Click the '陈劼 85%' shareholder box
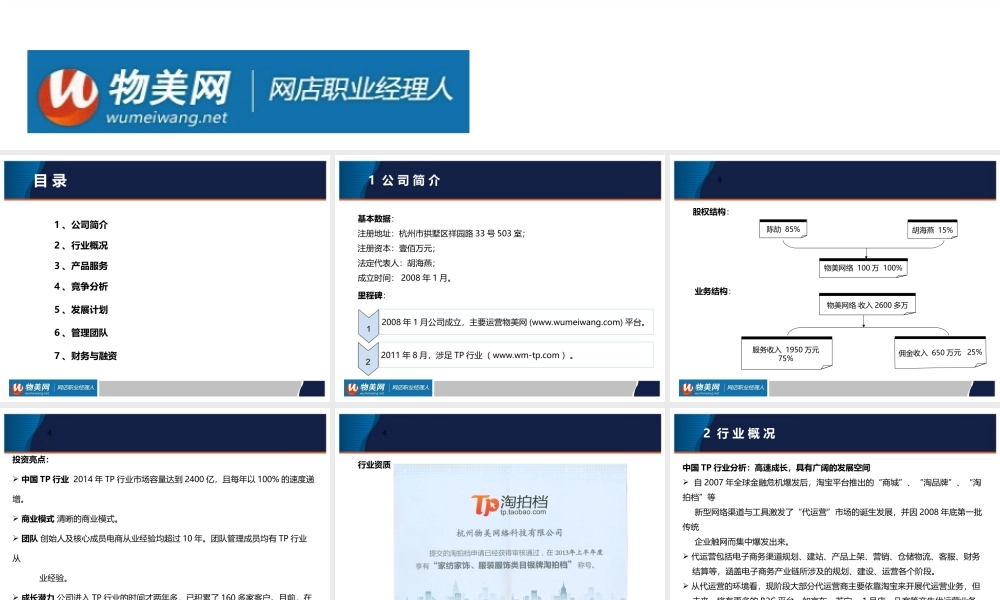 [783, 229]
